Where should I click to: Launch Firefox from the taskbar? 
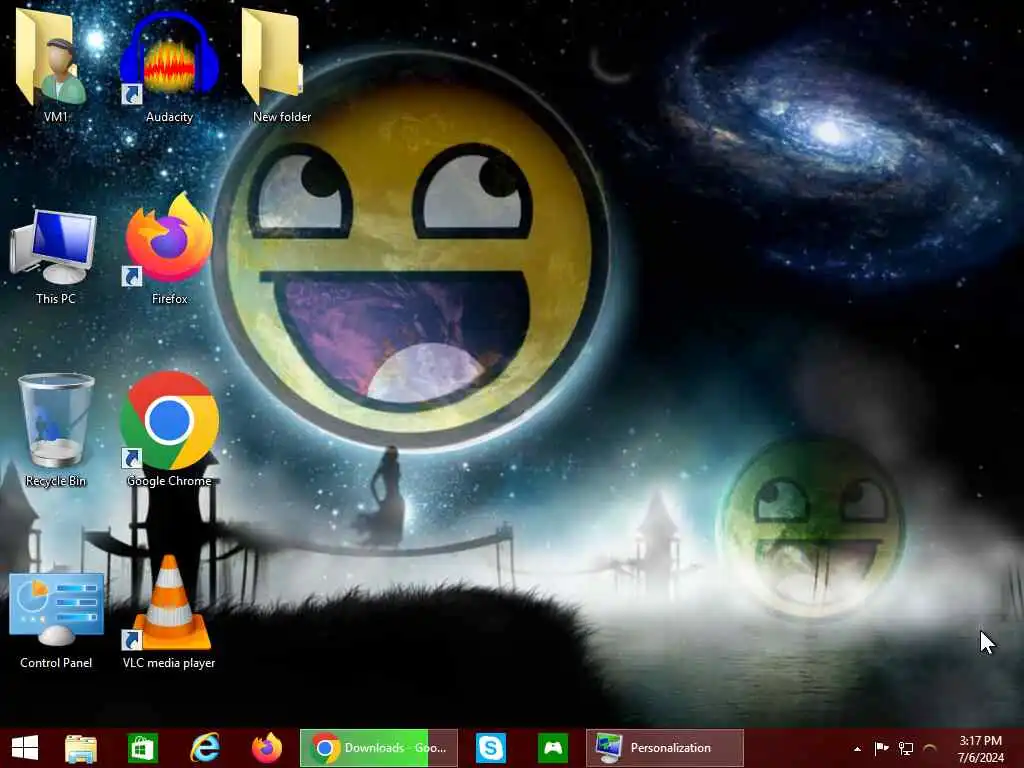point(266,748)
